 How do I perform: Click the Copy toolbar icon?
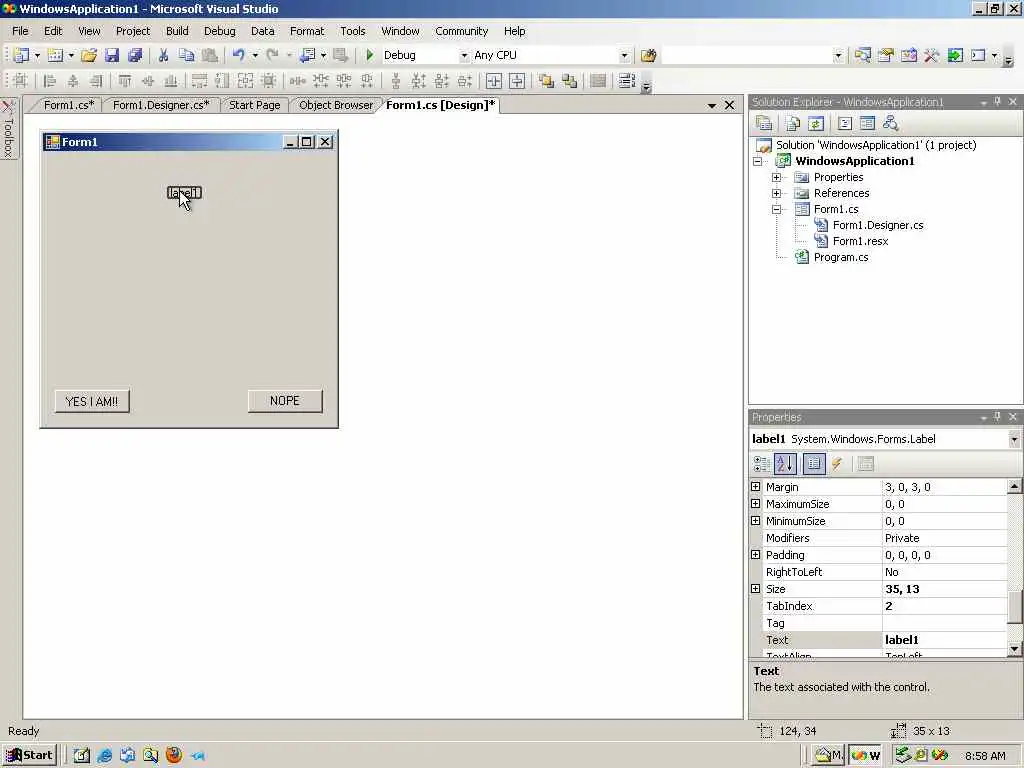[186, 56]
